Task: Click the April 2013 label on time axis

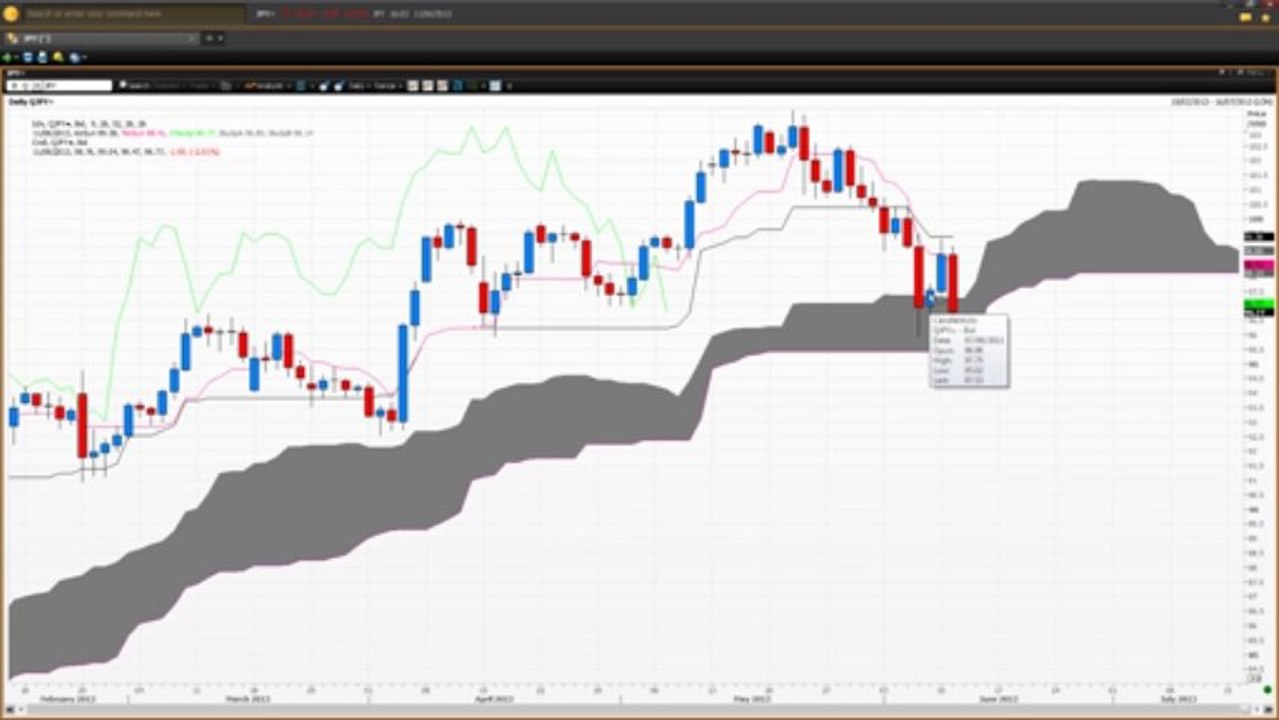Action: 492,699
